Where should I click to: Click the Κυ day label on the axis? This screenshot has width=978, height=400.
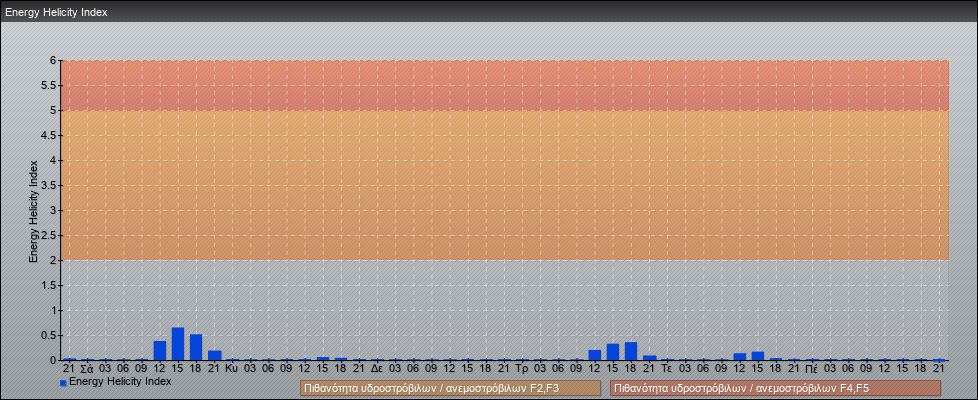click(232, 369)
